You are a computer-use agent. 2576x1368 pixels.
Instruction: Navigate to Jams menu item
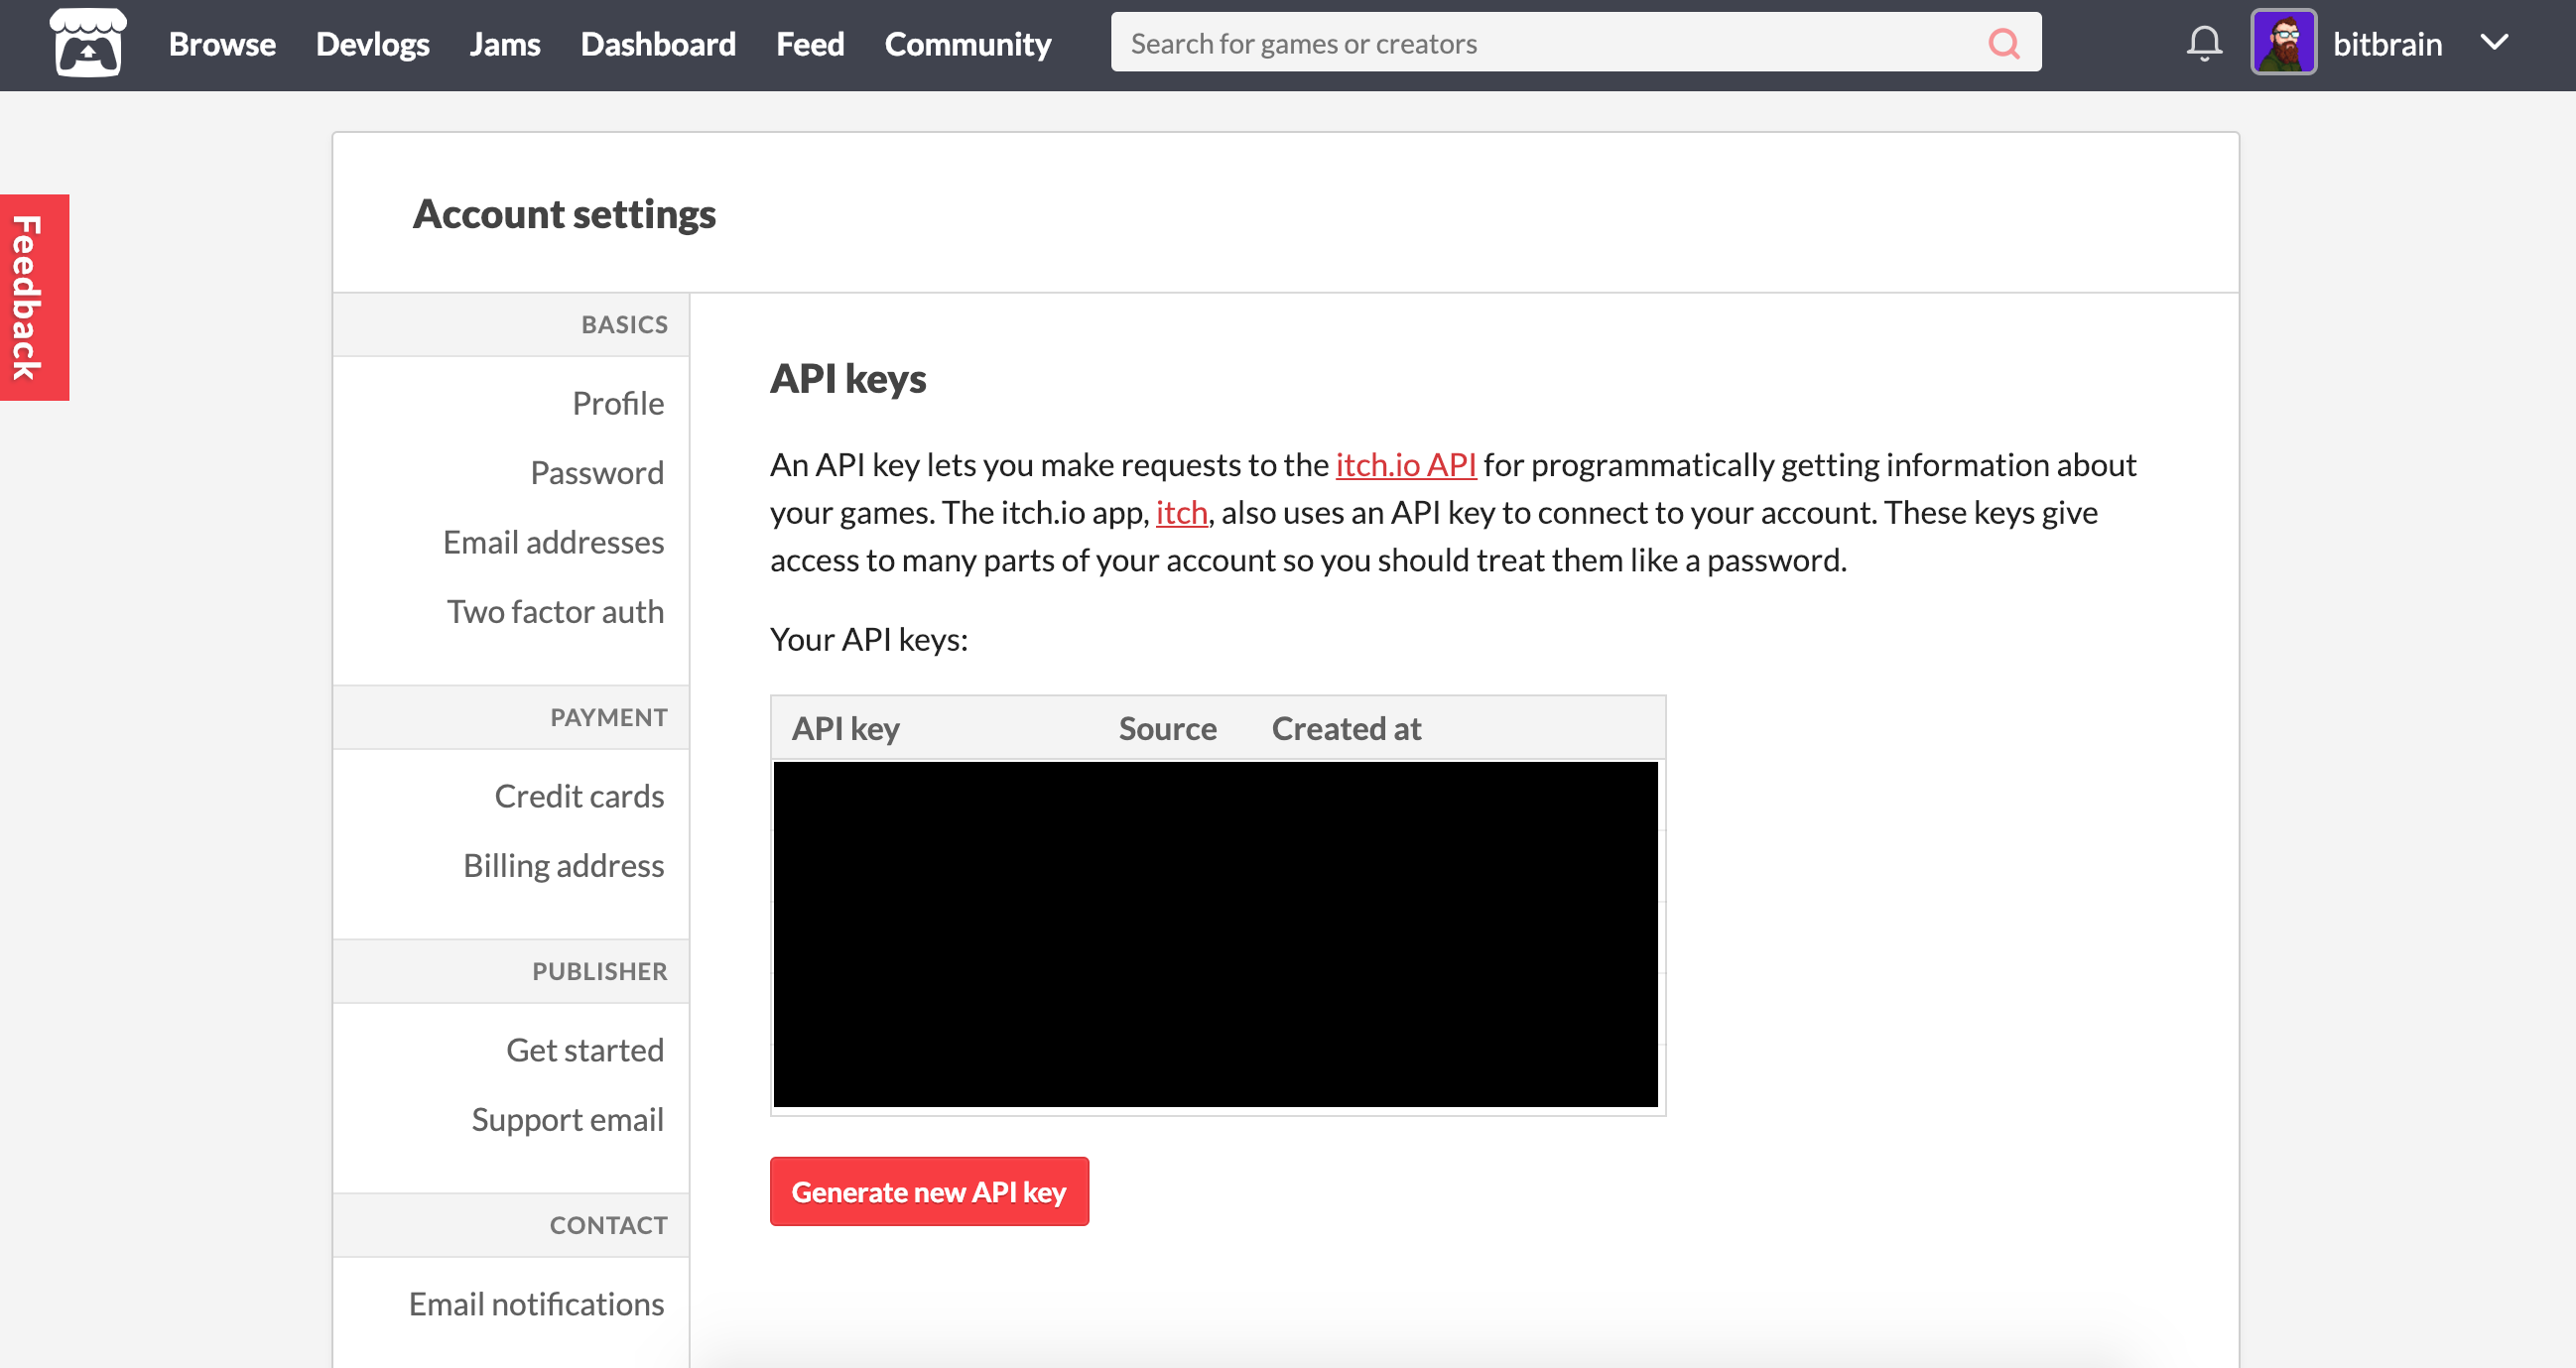click(x=504, y=45)
